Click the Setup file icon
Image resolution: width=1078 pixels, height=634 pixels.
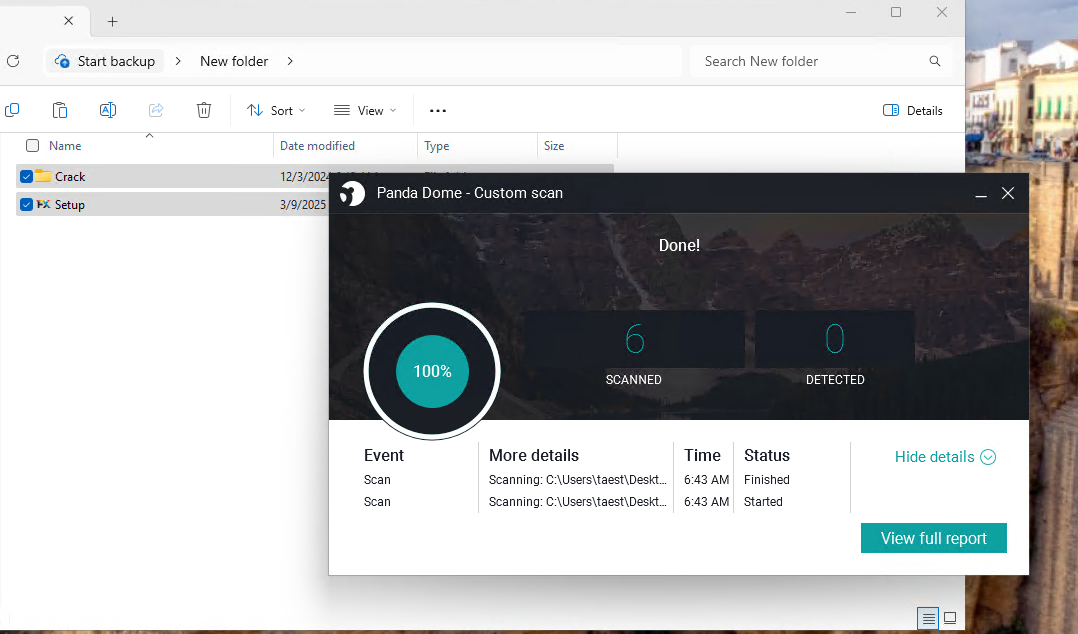click(43, 204)
